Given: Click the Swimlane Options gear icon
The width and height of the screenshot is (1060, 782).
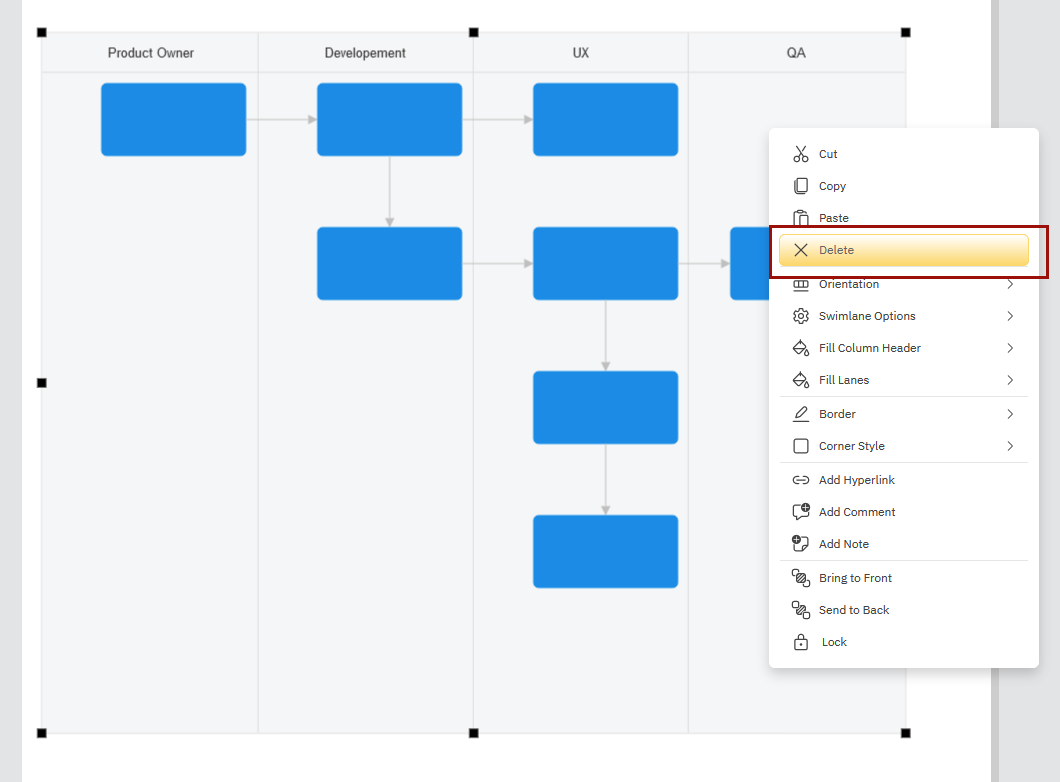Looking at the screenshot, I should (800, 316).
